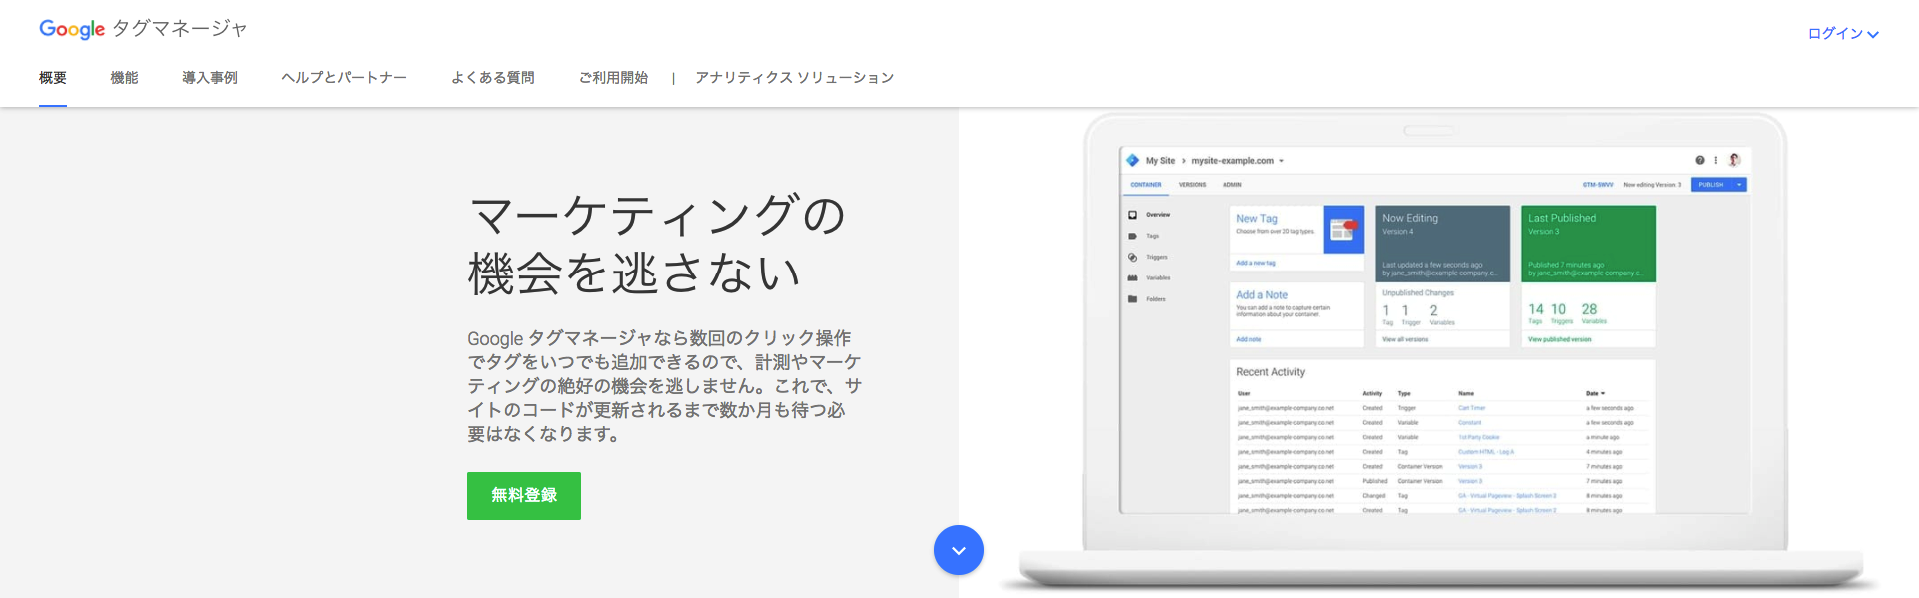Select the CONTAINER tab in the mockup
This screenshot has width=1919, height=598.
click(1146, 185)
